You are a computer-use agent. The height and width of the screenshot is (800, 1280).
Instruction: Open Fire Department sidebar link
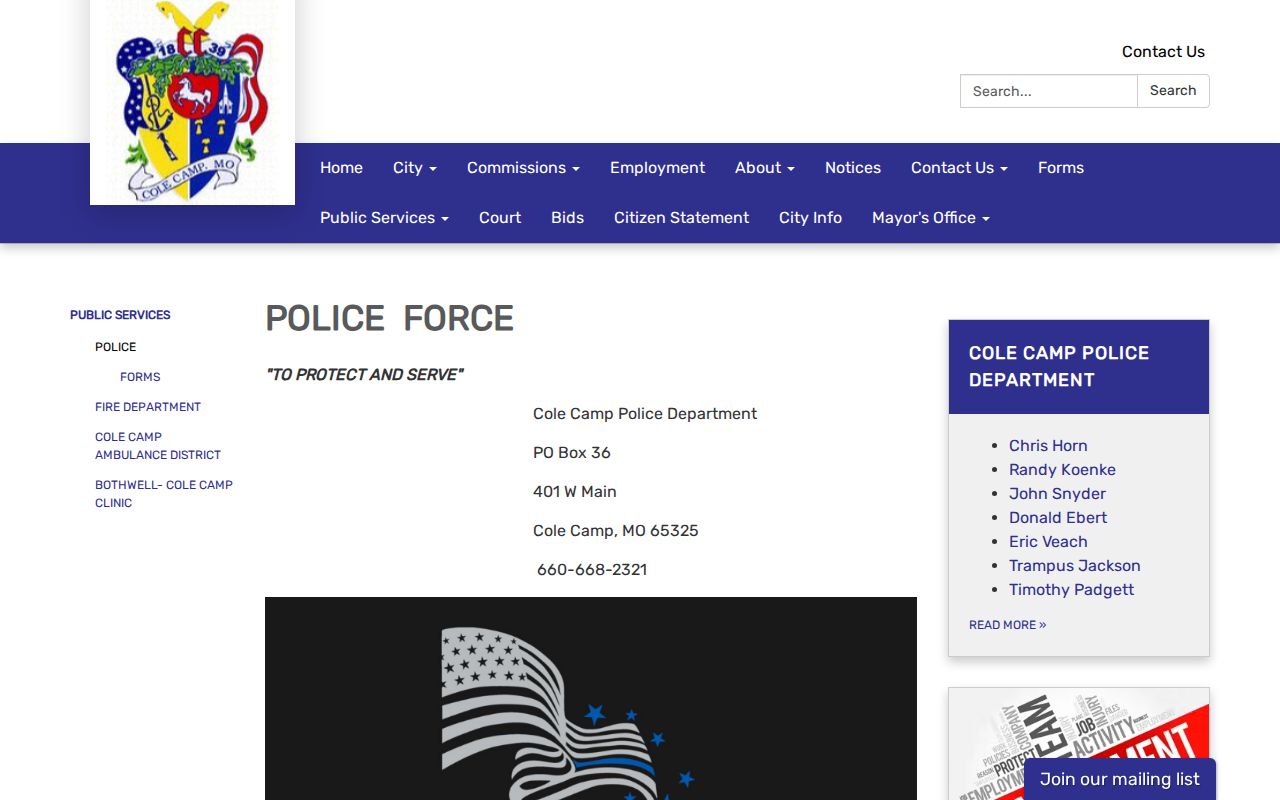tap(148, 407)
